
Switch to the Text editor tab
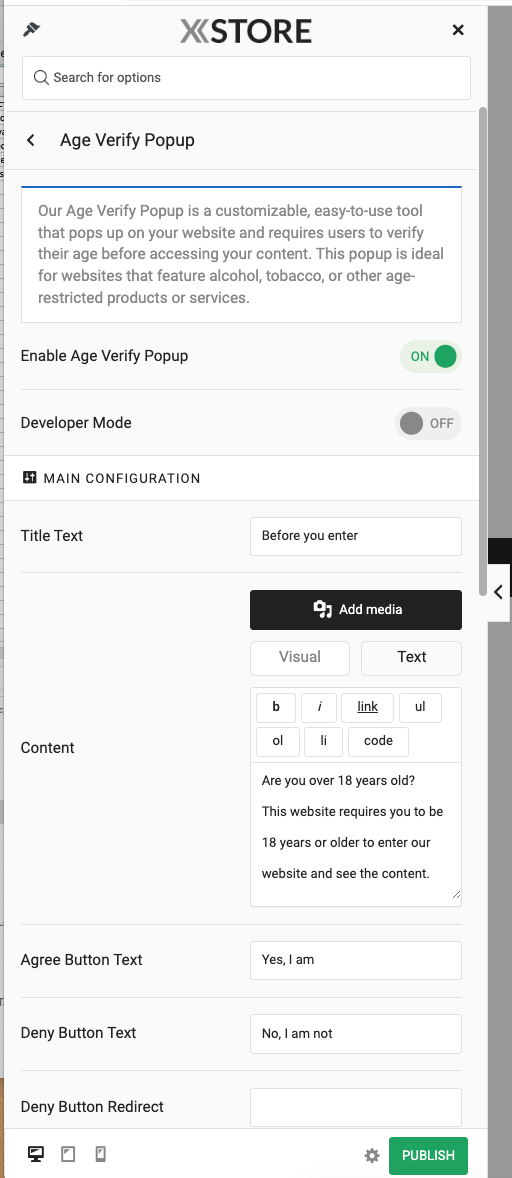point(411,657)
